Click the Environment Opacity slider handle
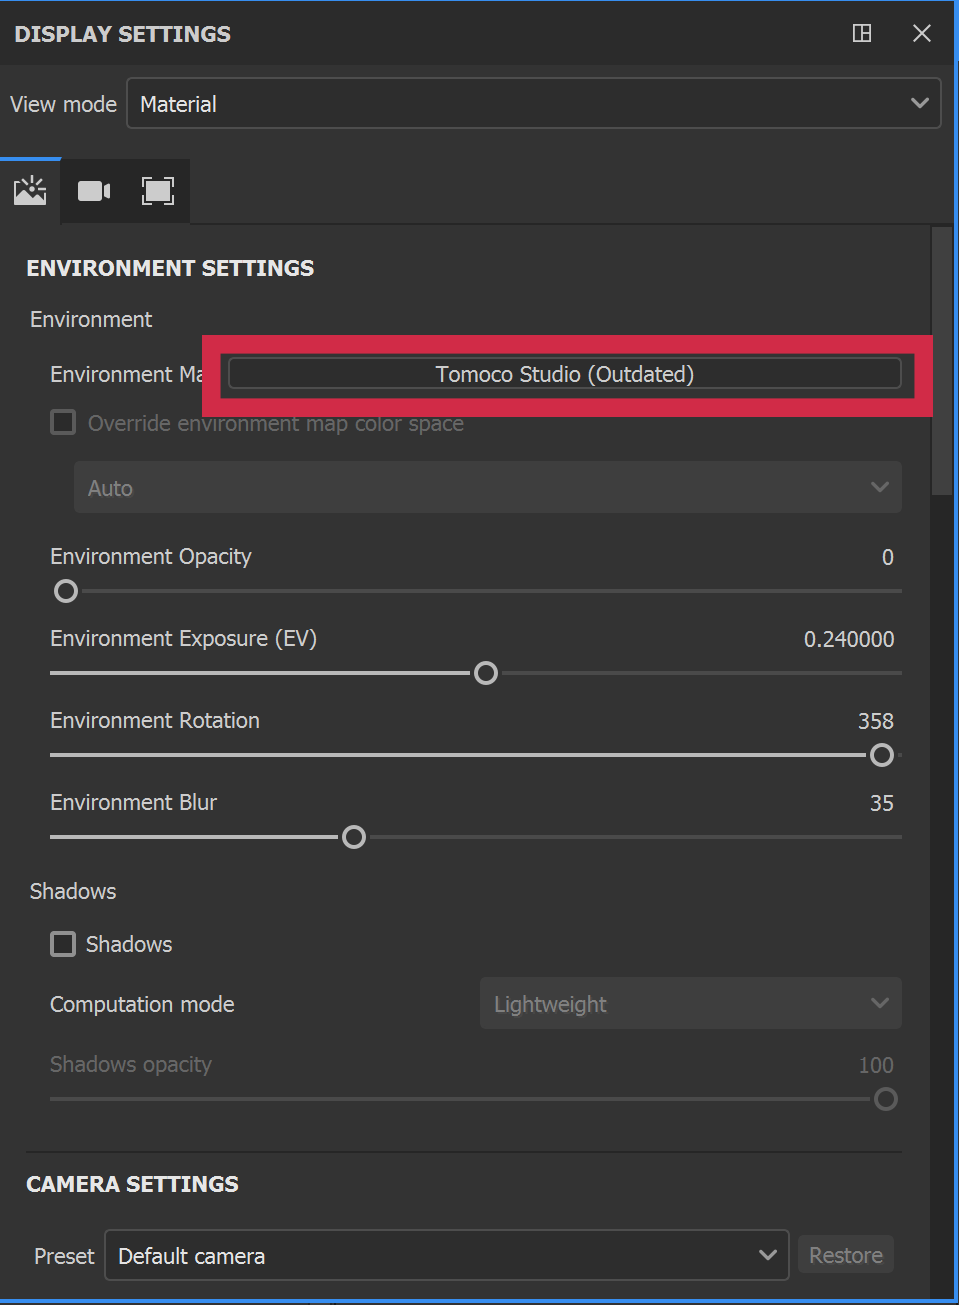This screenshot has height=1305, width=959. pyautogui.click(x=66, y=591)
